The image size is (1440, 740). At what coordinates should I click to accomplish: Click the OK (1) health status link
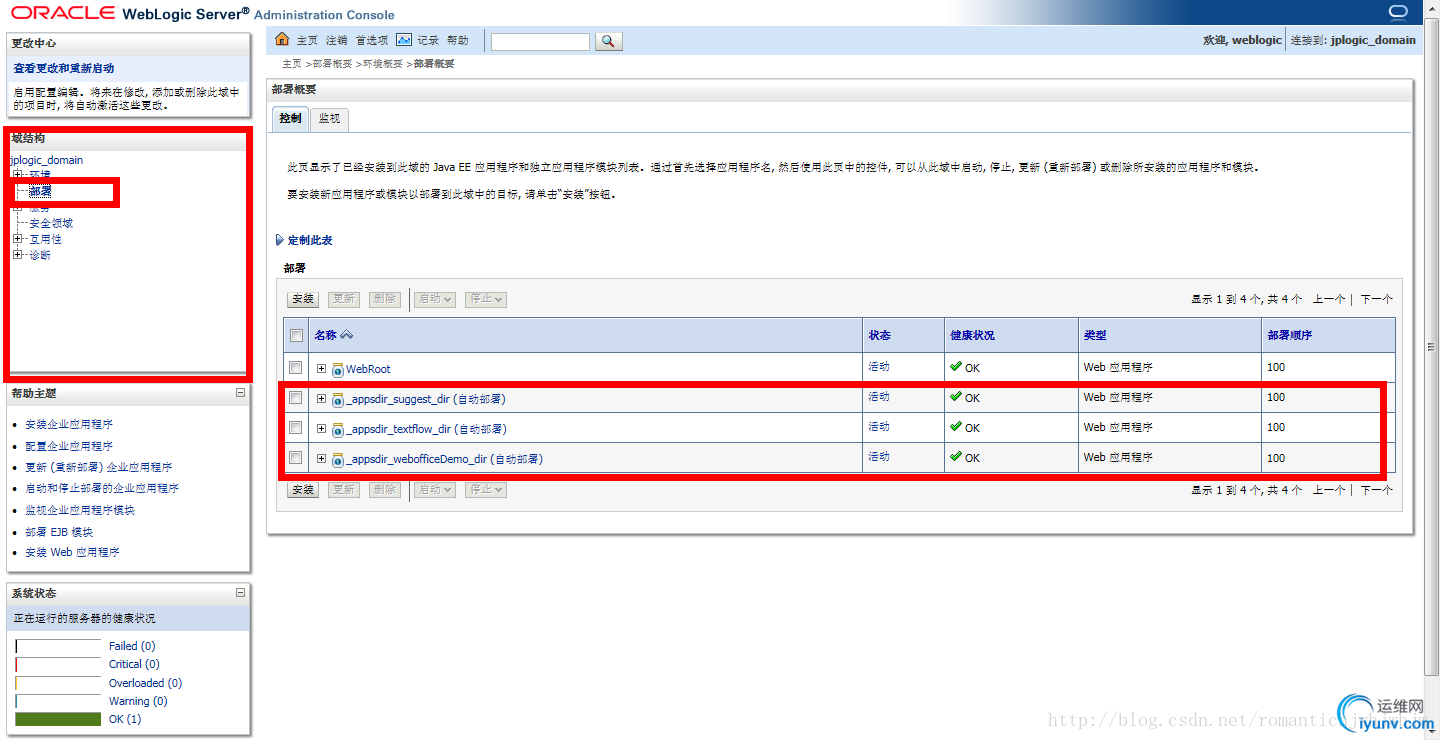[x=125, y=720]
